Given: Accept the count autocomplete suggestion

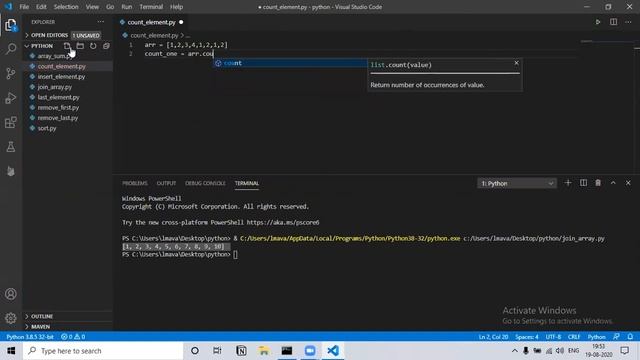Looking at the screenshot, I should [x=290, y=63].
